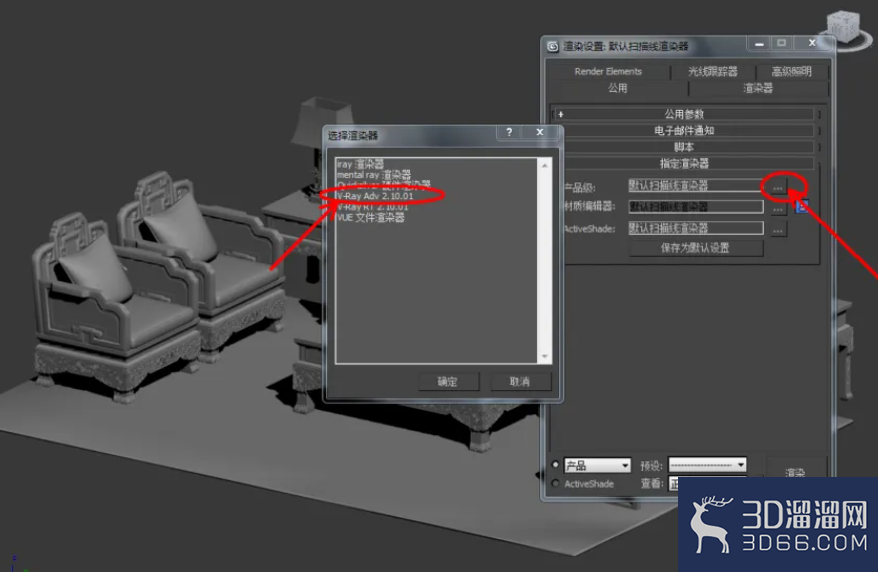The height and width of the screenshot is (572, 878).
Task: Click the 渲染设置 window title icon
Action: 553,46
